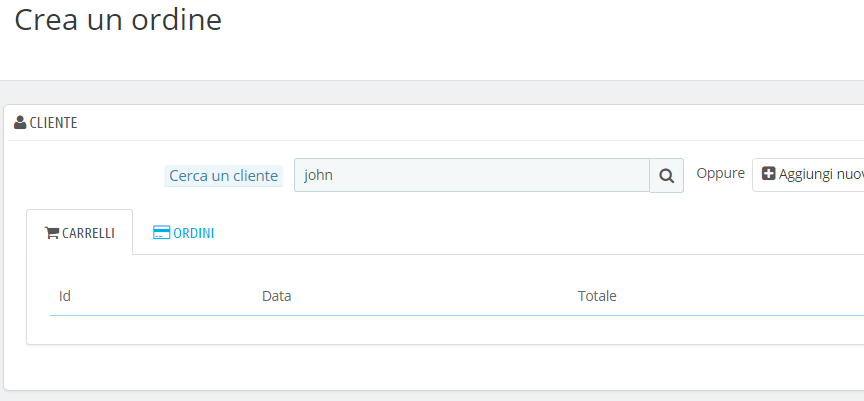Viewport: 864px width, 401px height.
Task: Open the Ordini tab
Action: coord(184,233)
